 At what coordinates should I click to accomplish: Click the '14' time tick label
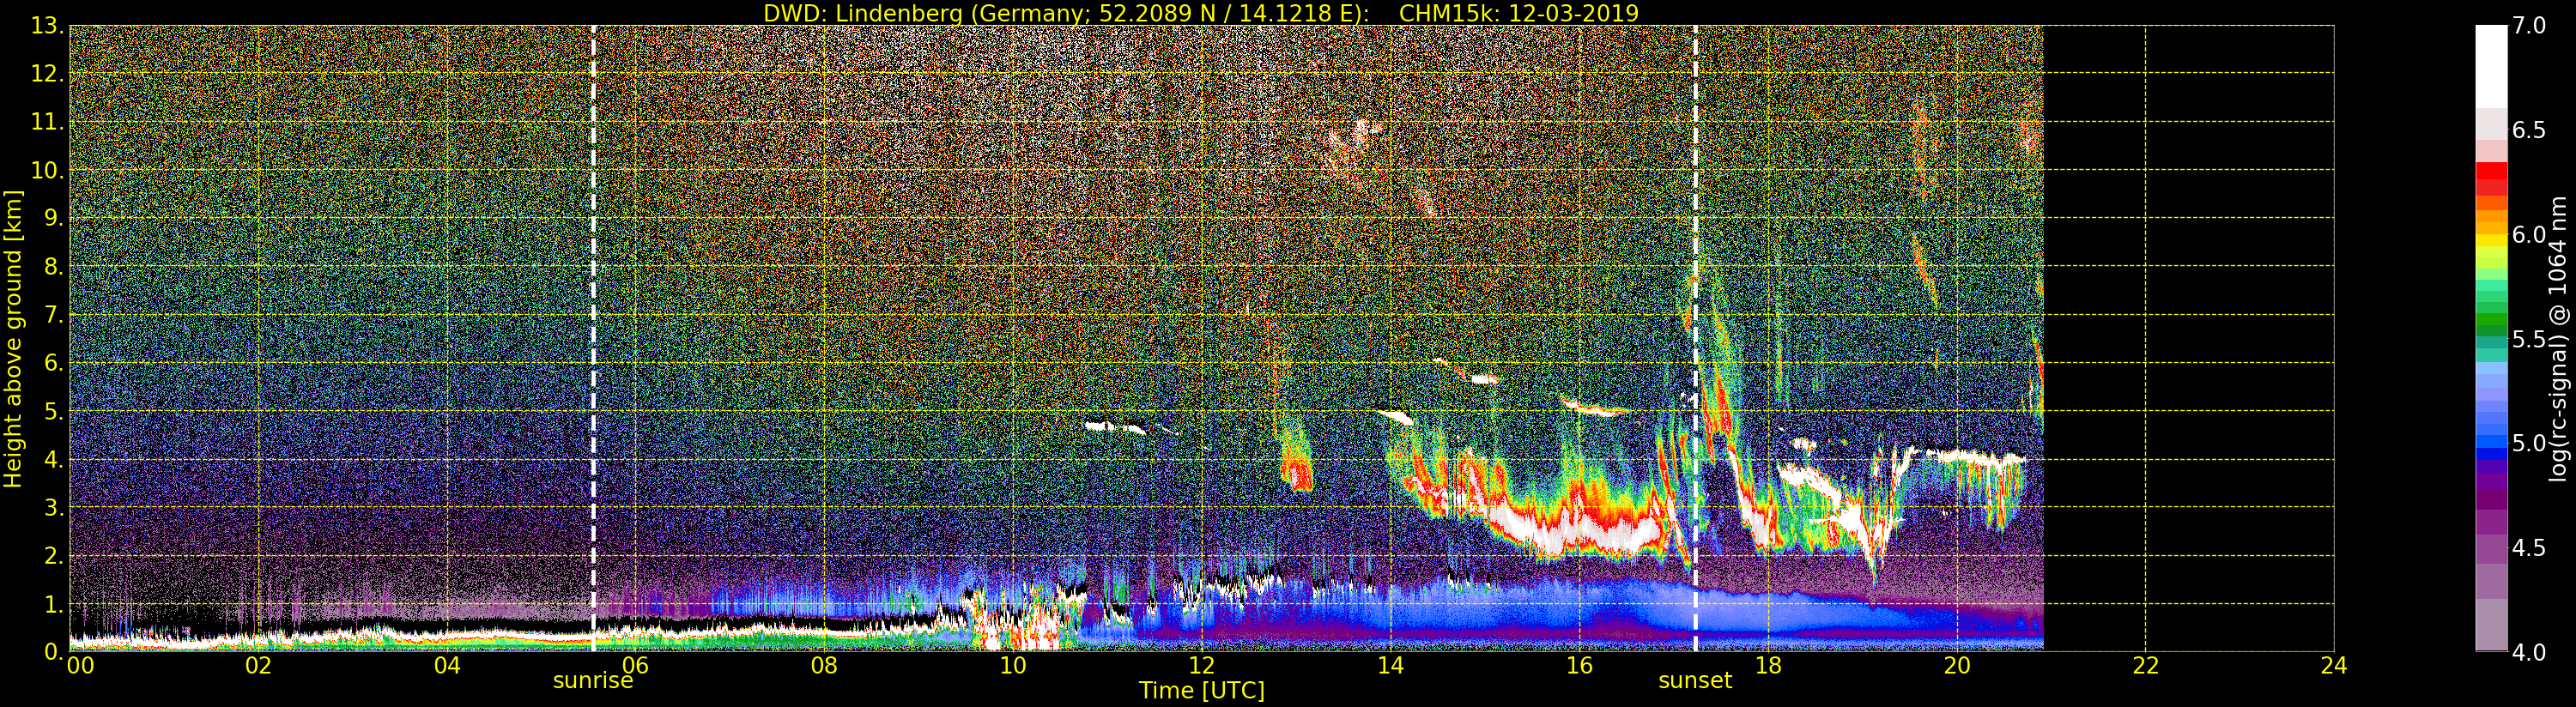point(1390,666)
